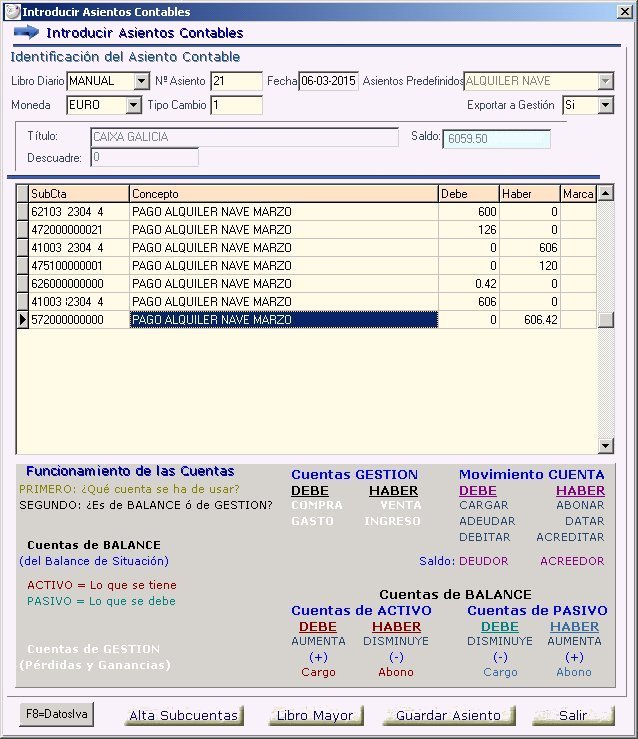
Task: Click the Nº Asiento input field
Action: (237, 81)
